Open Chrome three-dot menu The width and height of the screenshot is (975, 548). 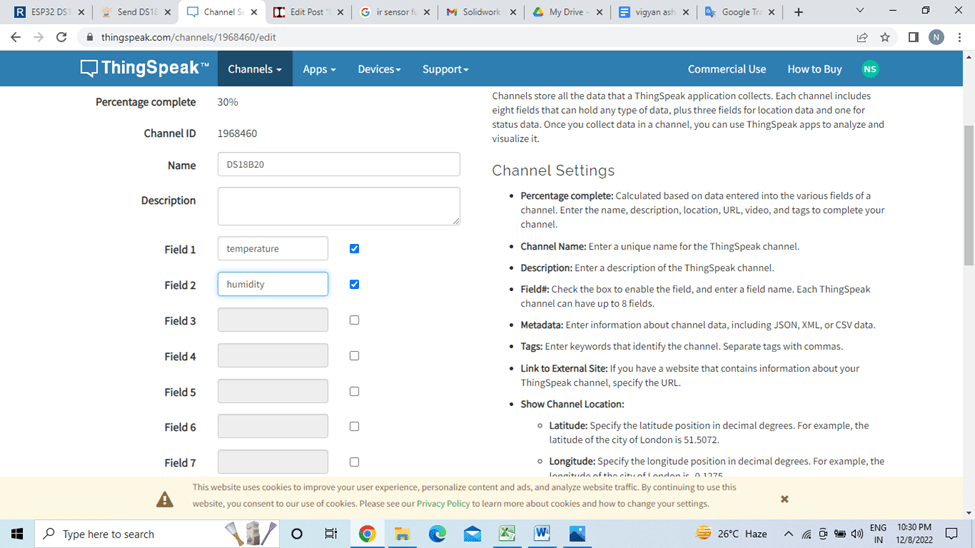(959, 37)
